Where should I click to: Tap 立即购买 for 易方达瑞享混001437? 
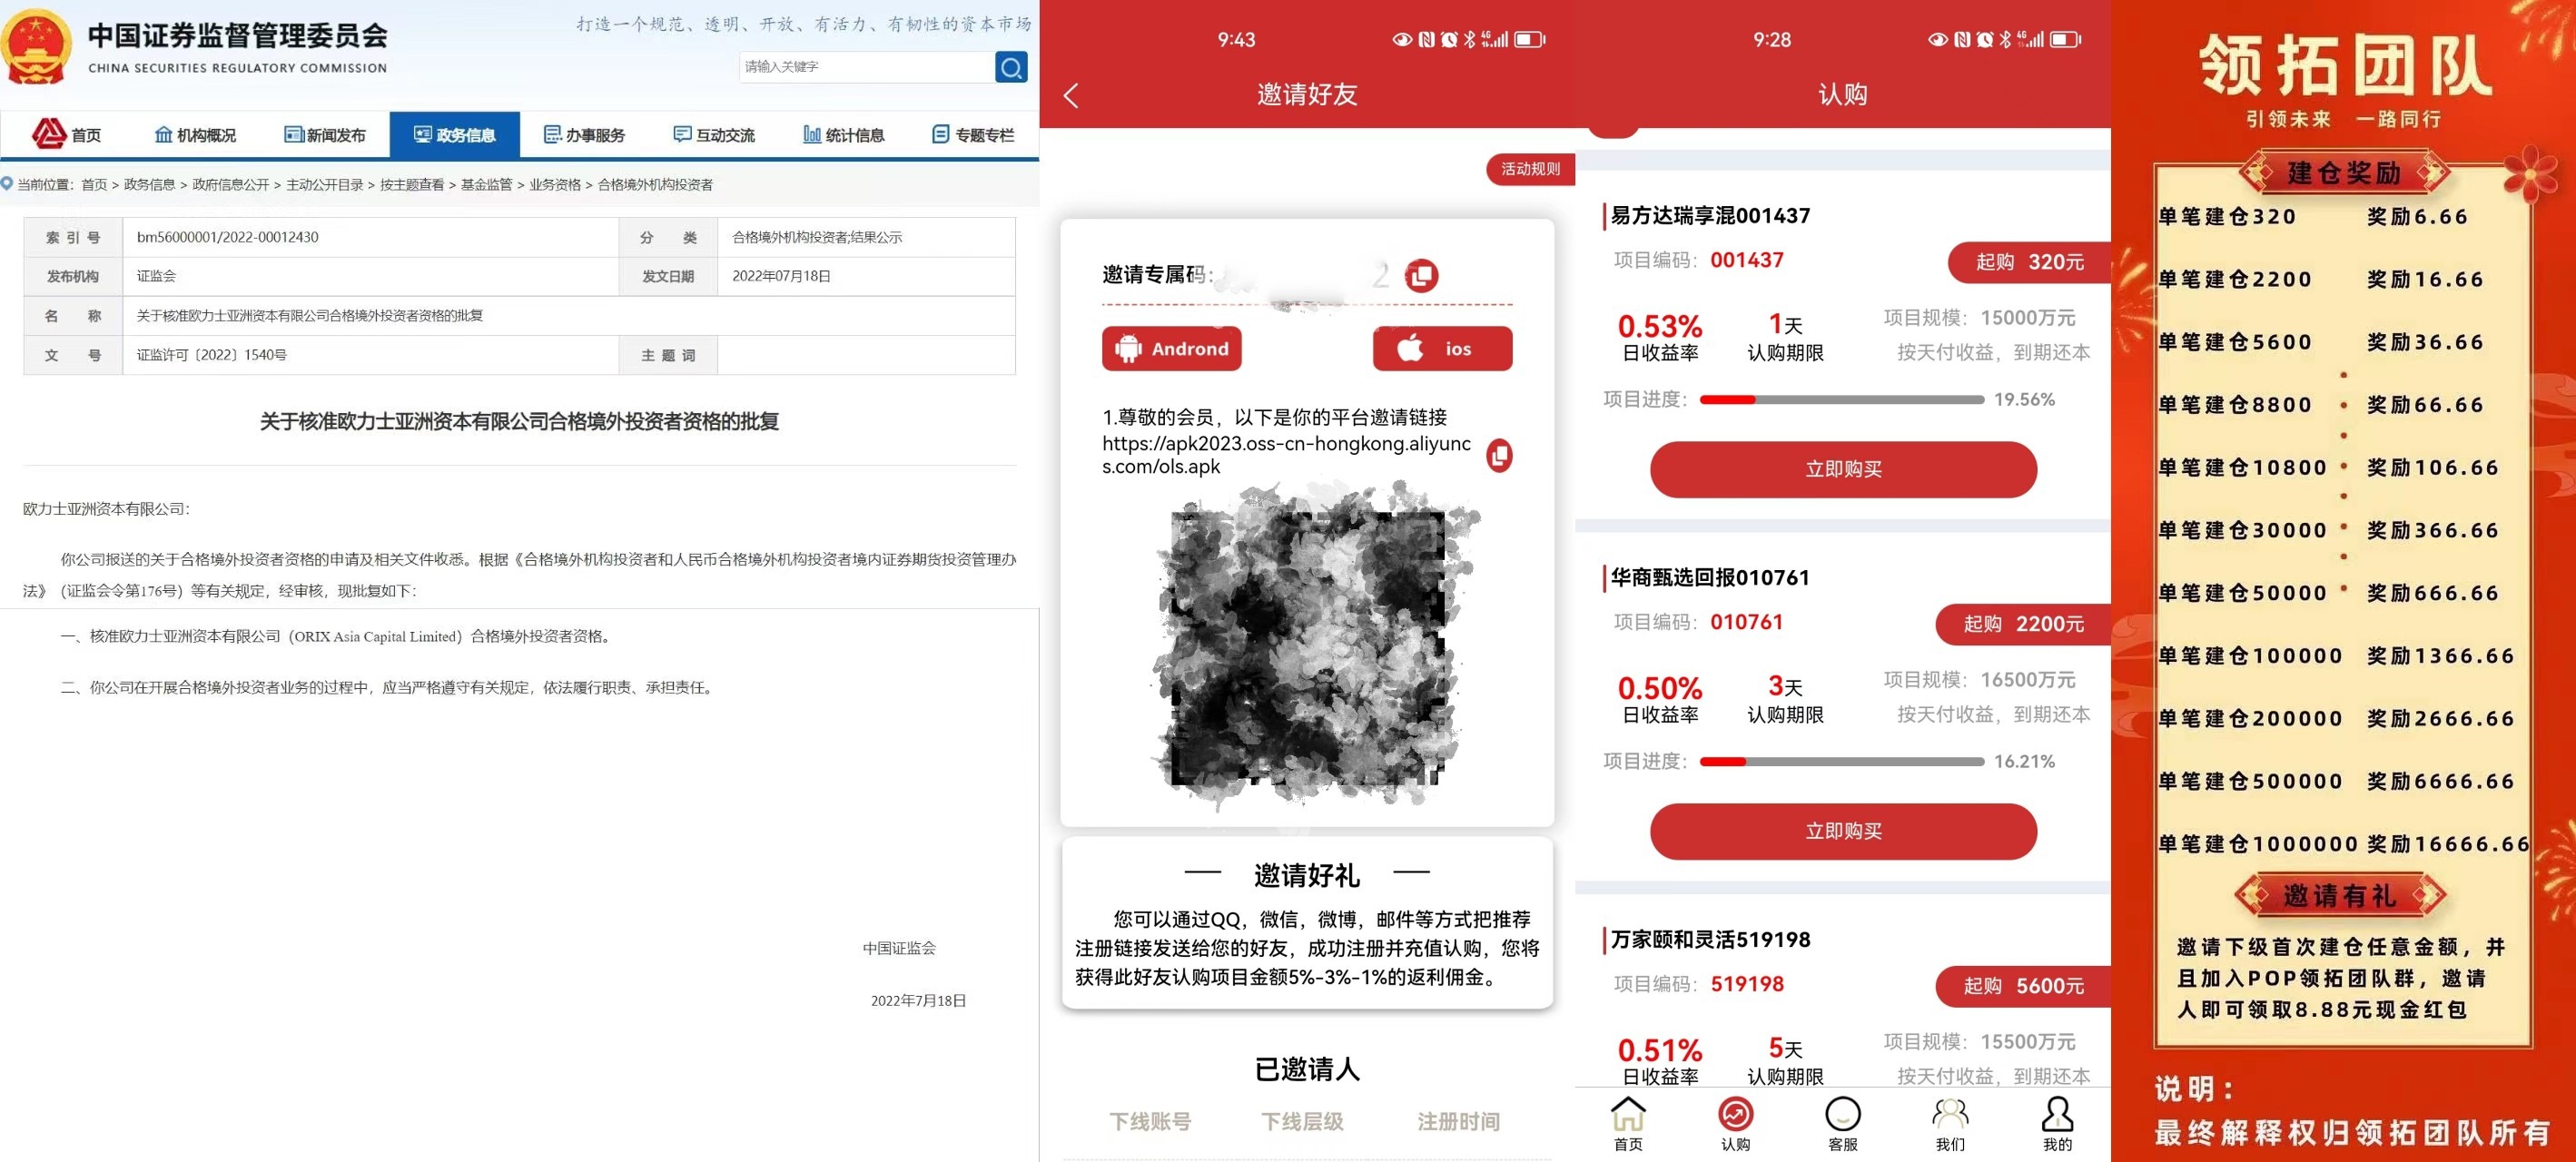tap(1843, 469)
